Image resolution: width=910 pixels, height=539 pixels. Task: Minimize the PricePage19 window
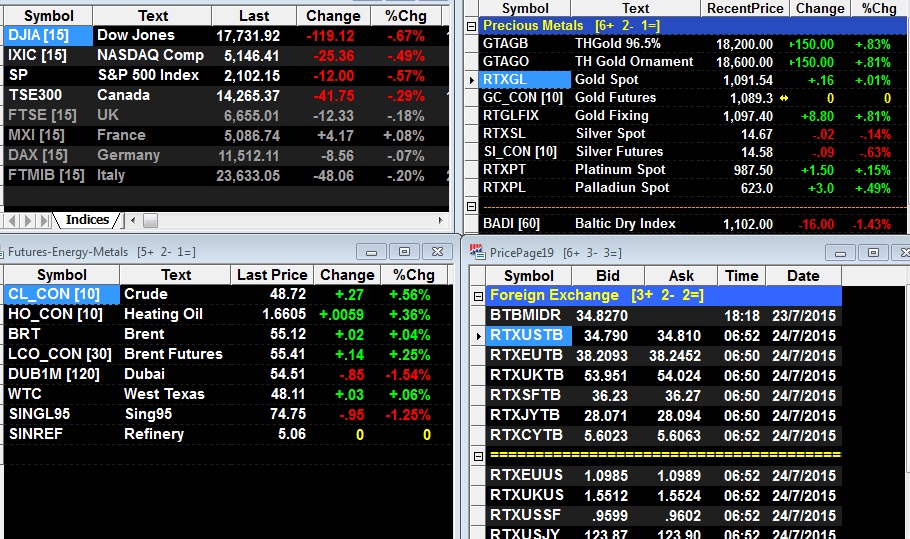[x=840, y=253]
